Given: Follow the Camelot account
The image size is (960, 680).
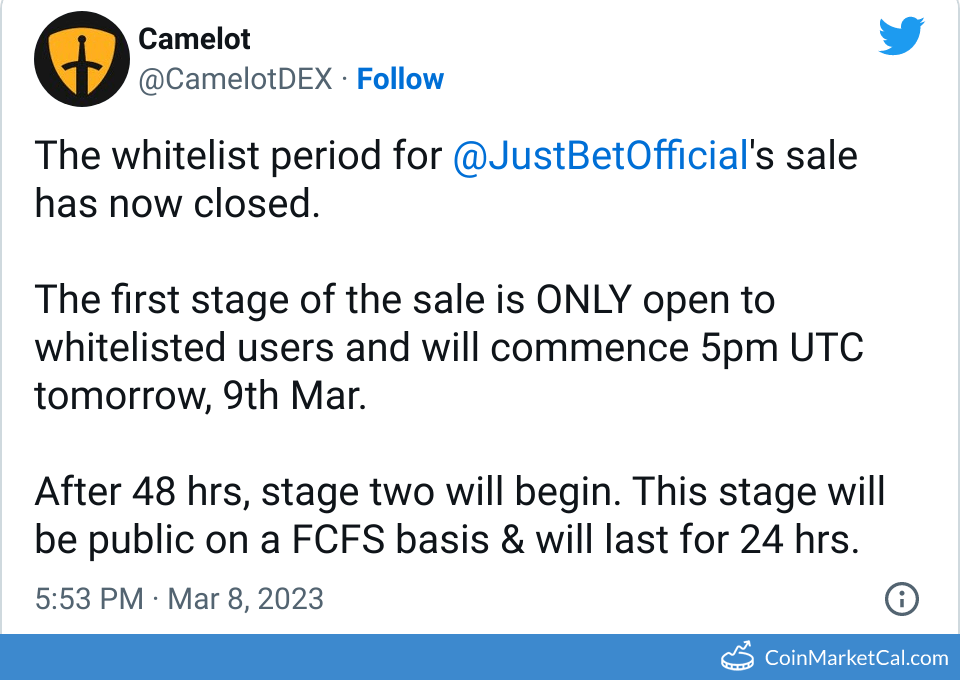Looking at the screenshot, I should 400,79.
